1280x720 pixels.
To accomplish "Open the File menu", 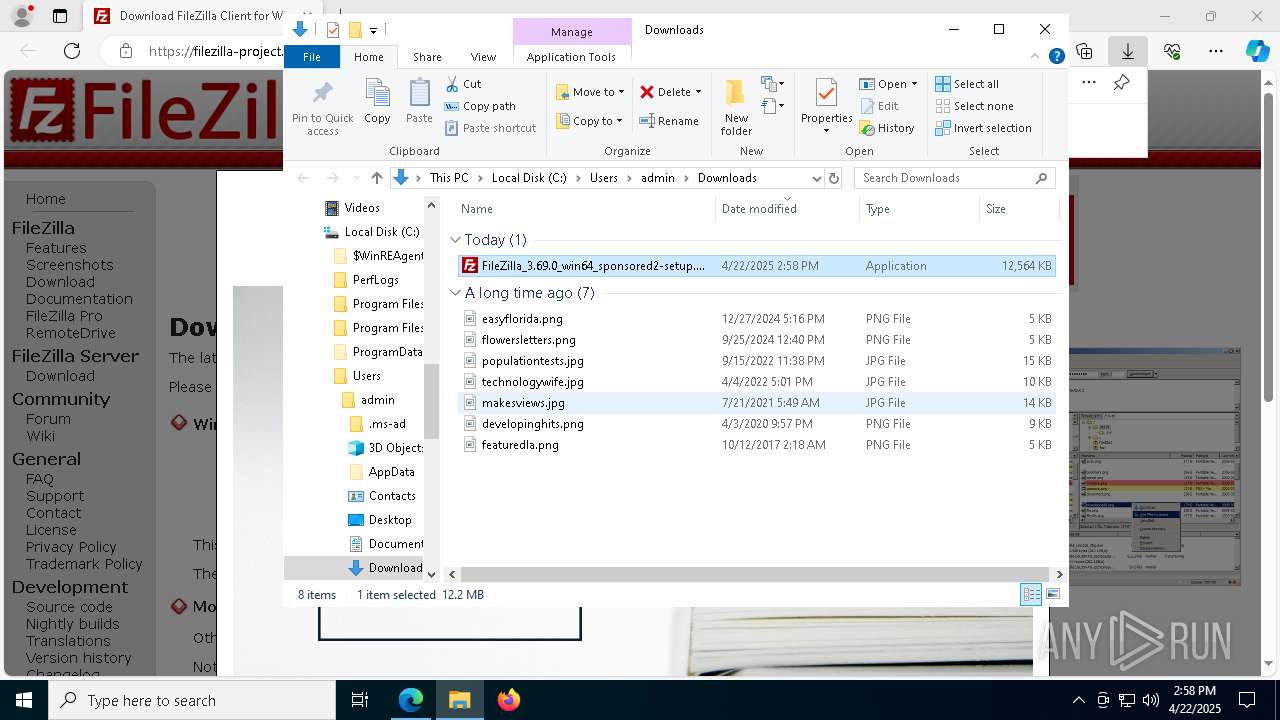I will pos(312,57).
